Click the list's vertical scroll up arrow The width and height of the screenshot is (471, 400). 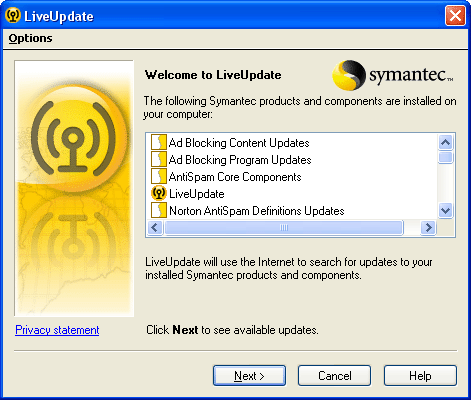(x=445, y=143)
